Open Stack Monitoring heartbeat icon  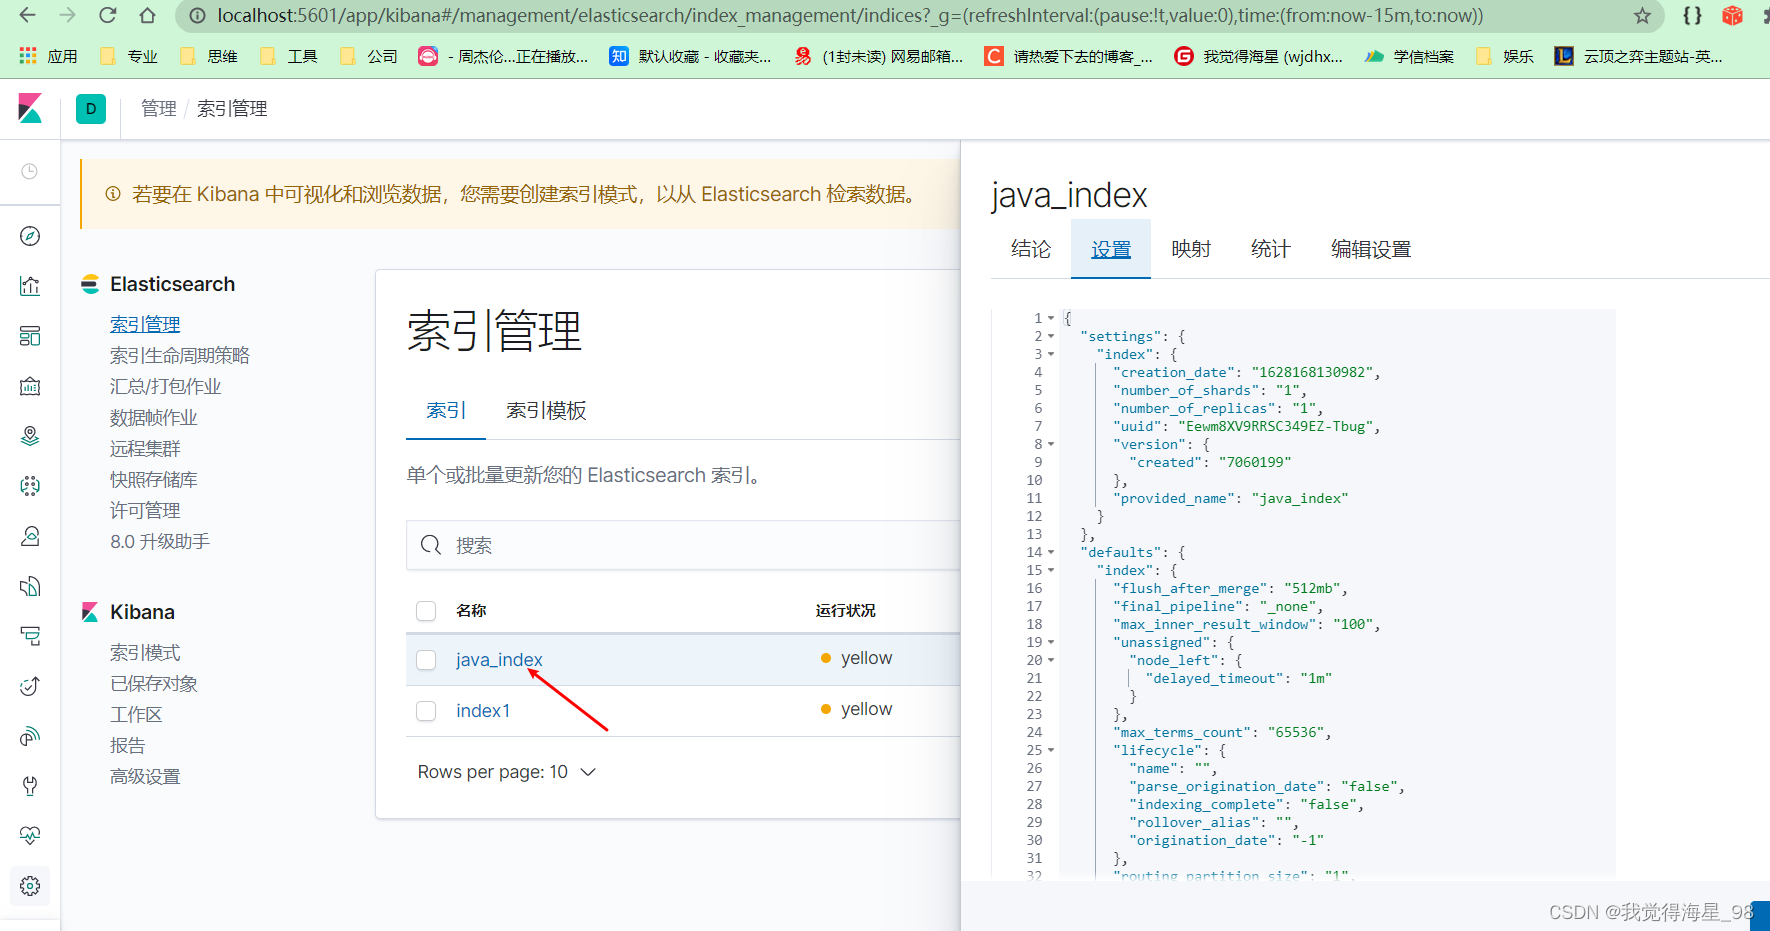[30, 836]
